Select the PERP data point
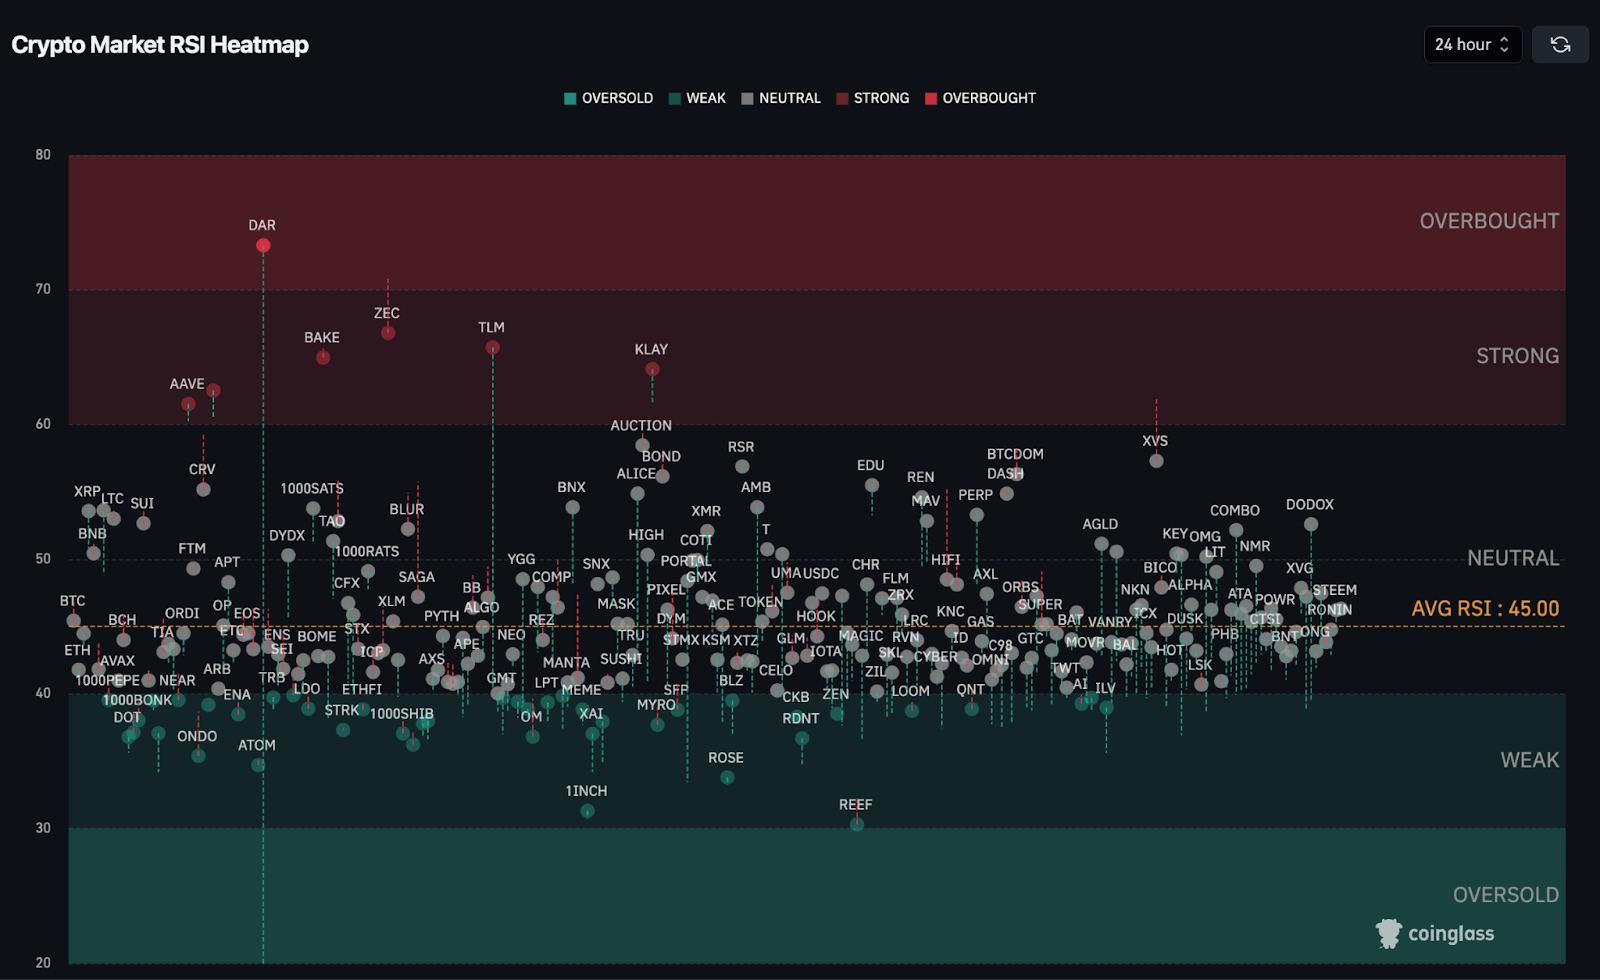 tap(977, 515)
